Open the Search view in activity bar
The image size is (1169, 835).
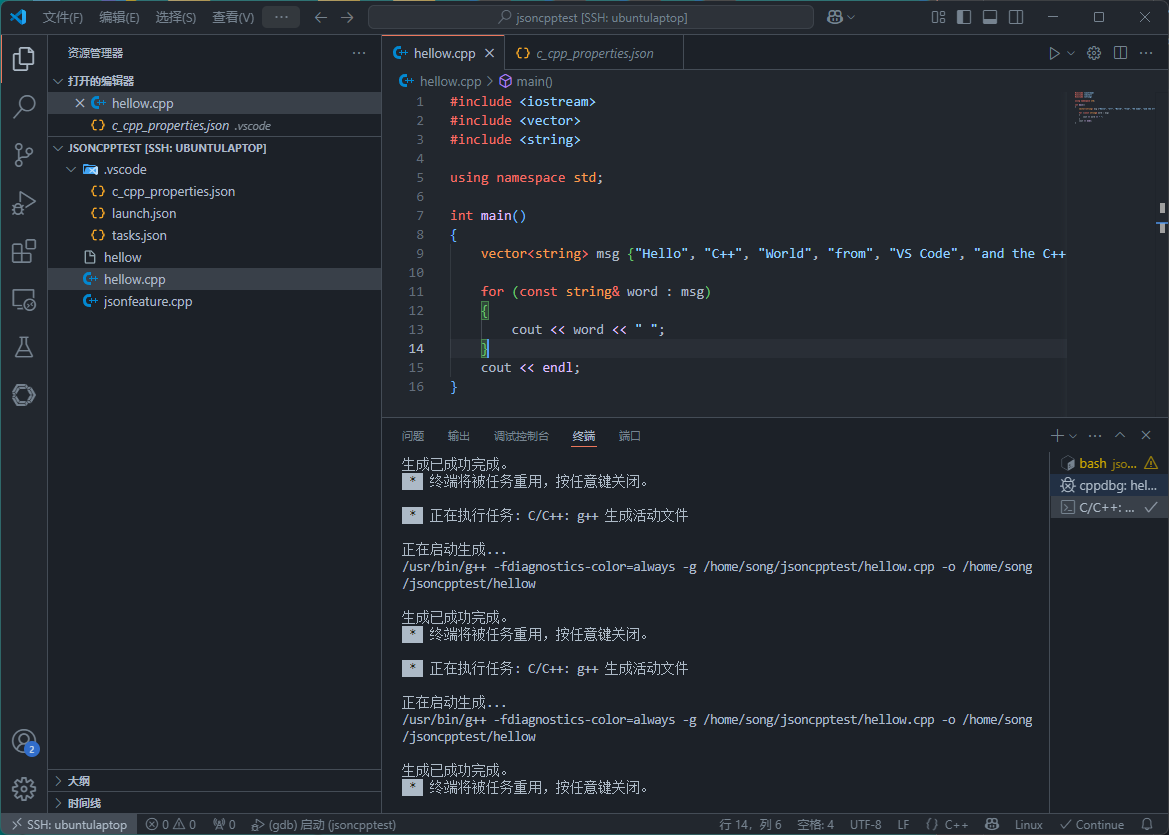[x=24, y=106]
